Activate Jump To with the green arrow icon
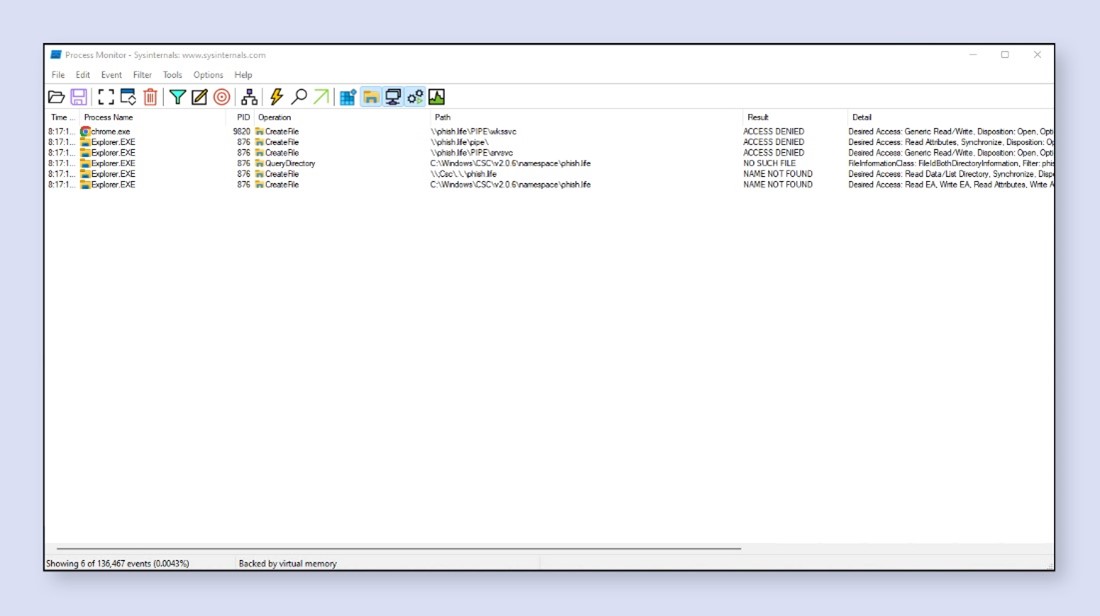Screen dimensions: 1100x616 (321, 97)
